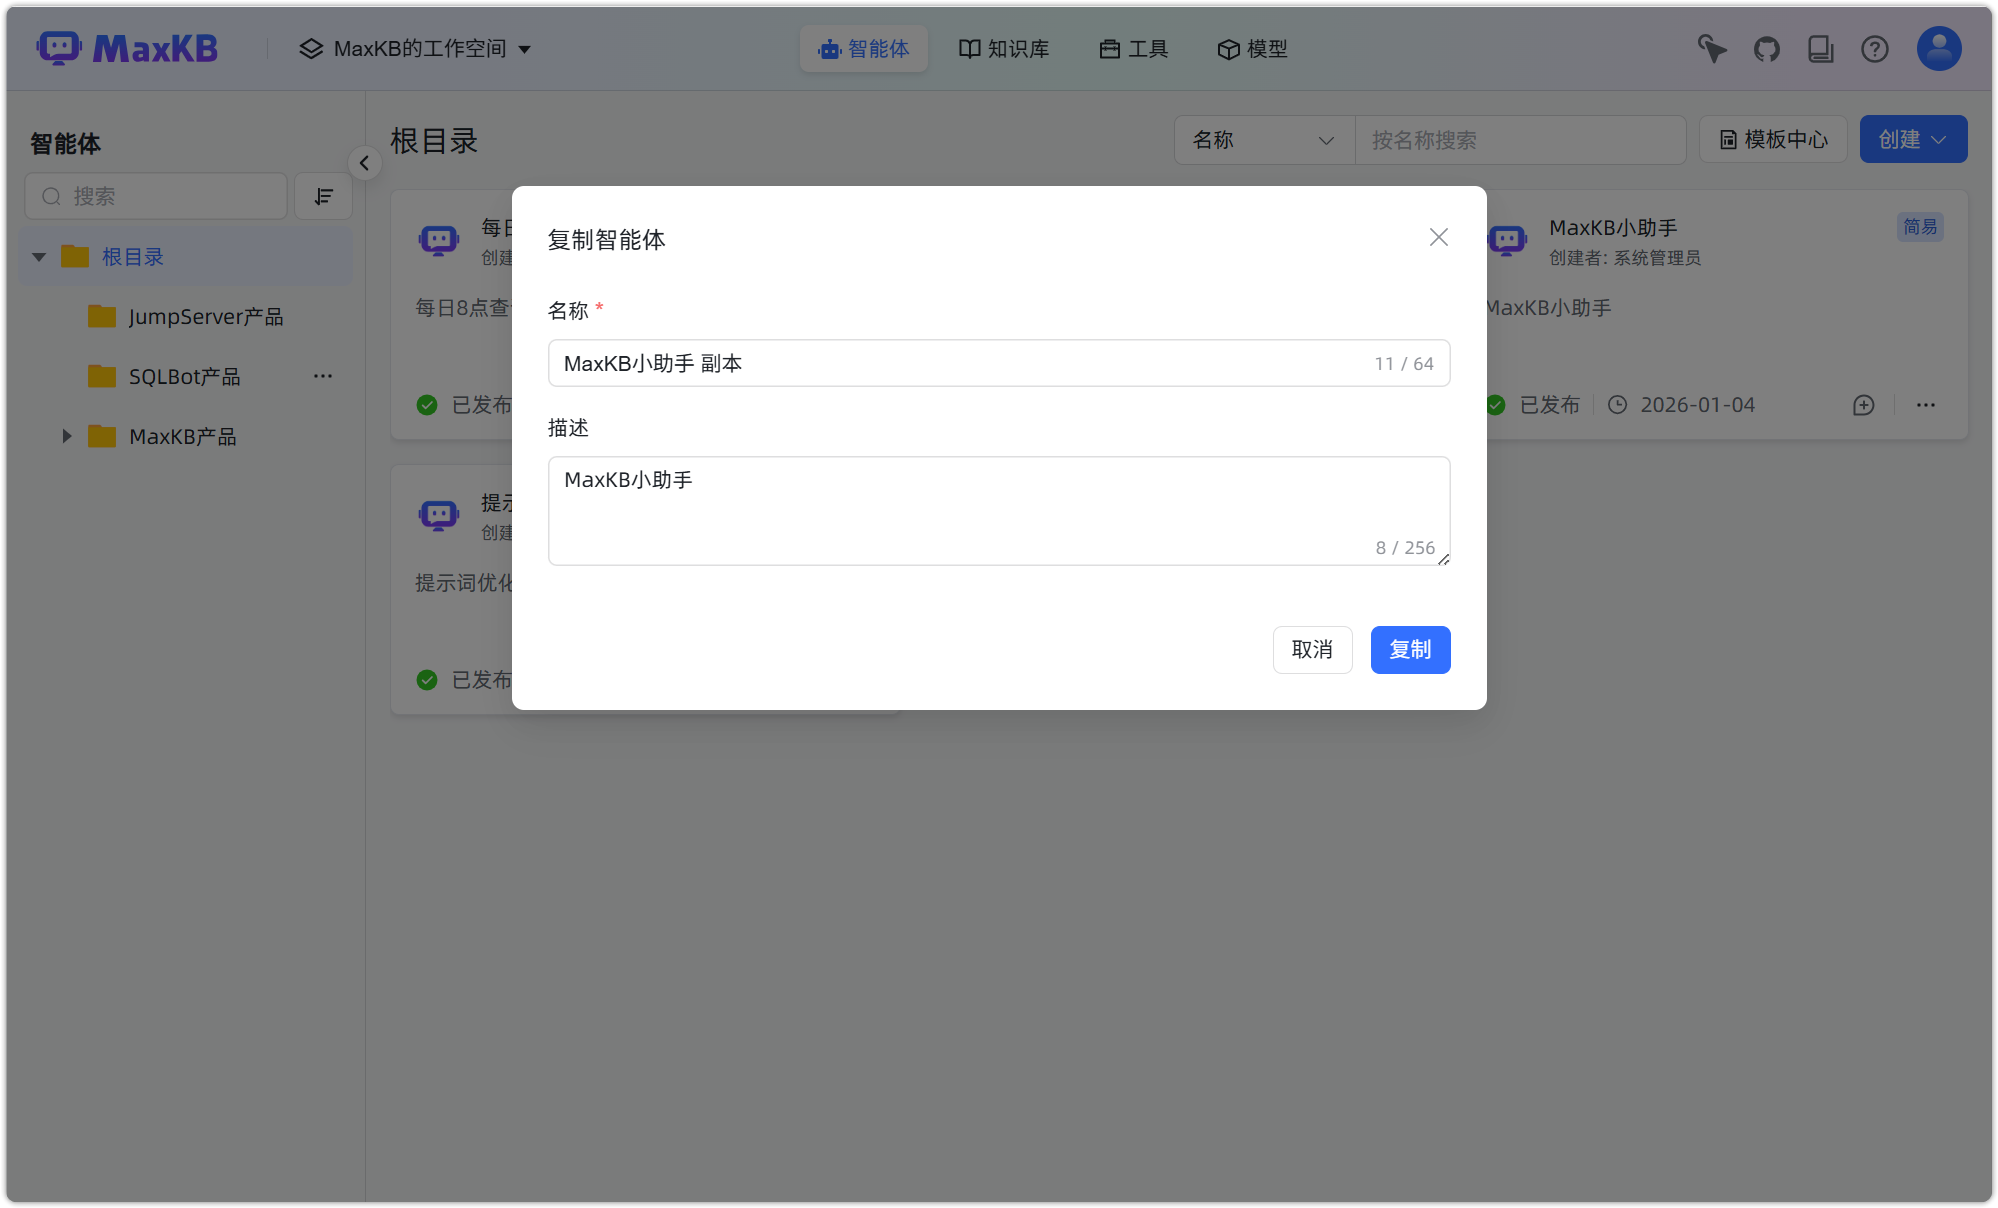Open the GitHub repository icon
This screenshot has width=1998, height=1208.
point(1766,48)
